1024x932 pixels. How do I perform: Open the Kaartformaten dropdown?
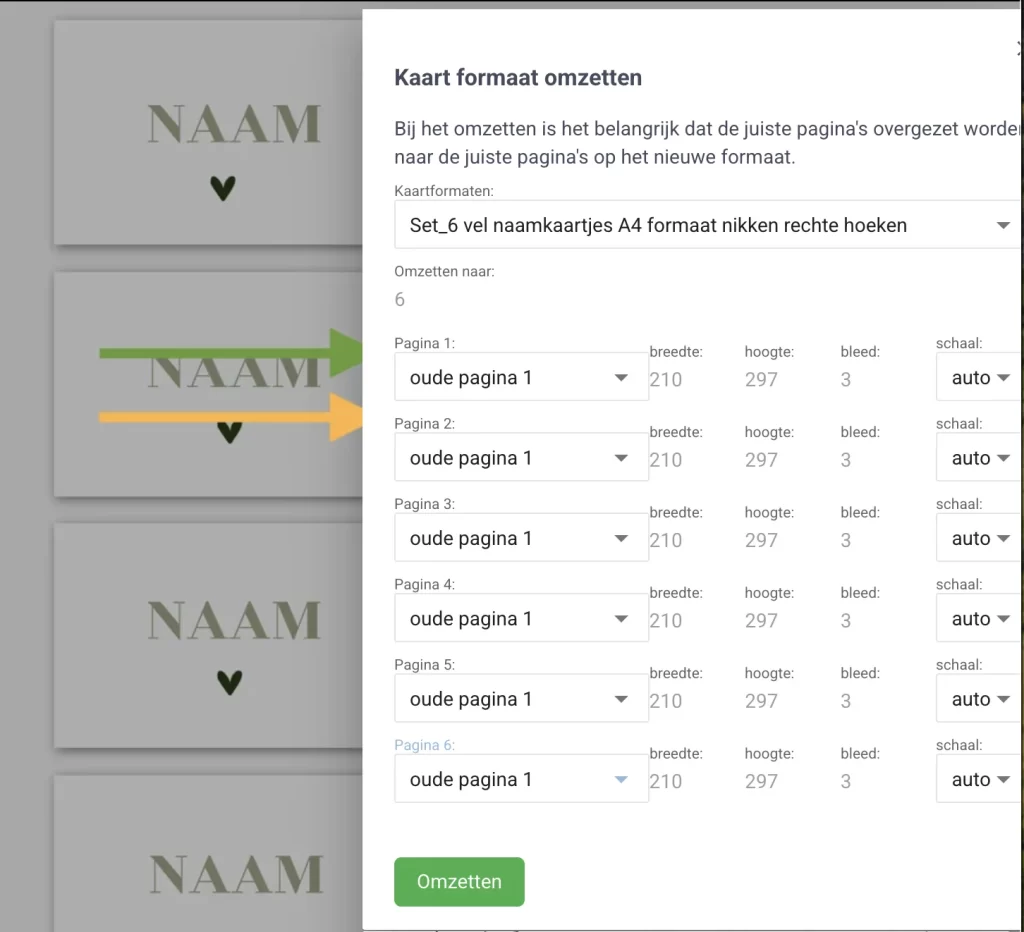point(706,225)
